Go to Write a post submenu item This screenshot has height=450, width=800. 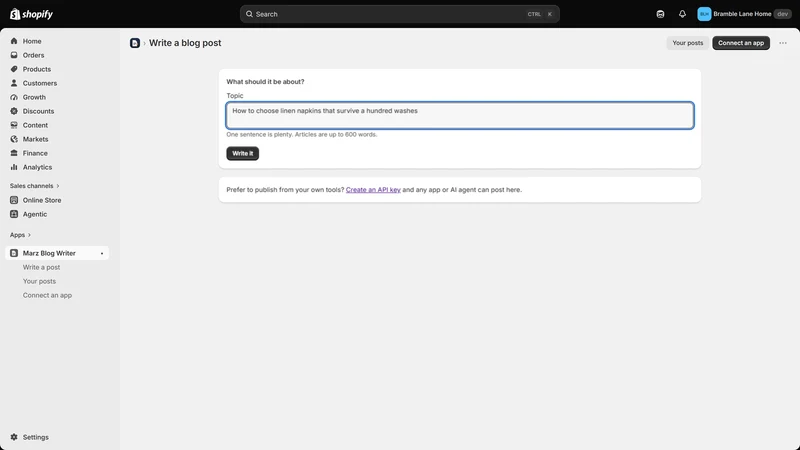click(41, 267)
